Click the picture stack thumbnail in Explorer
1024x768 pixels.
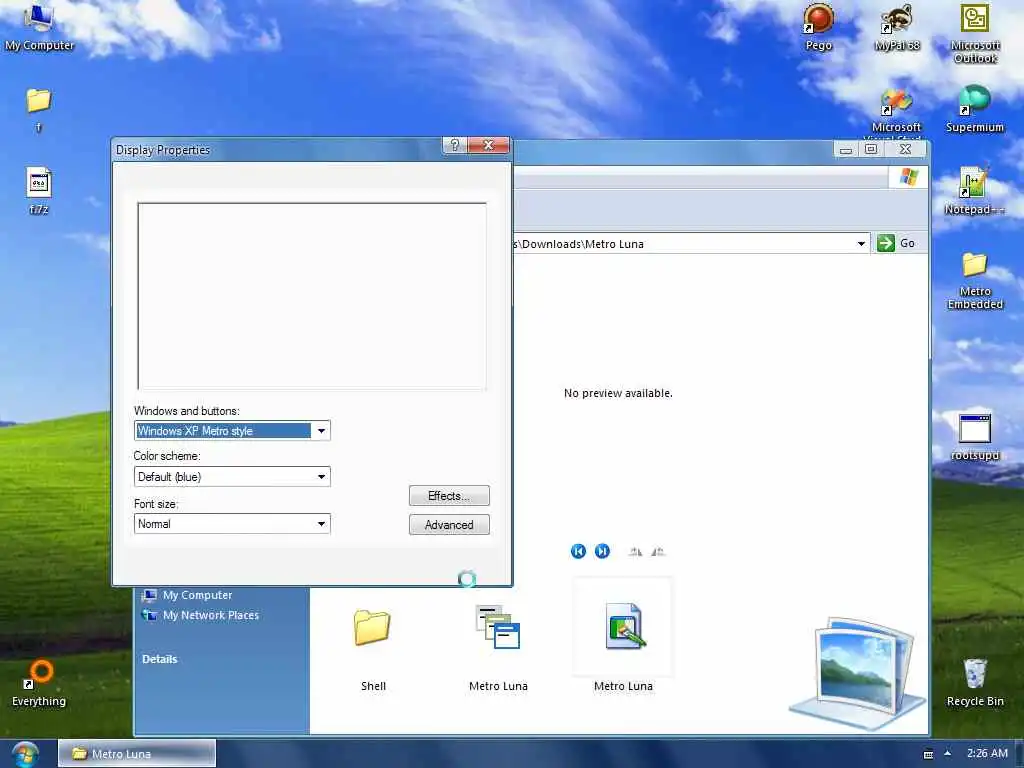[x=857, y=673]
